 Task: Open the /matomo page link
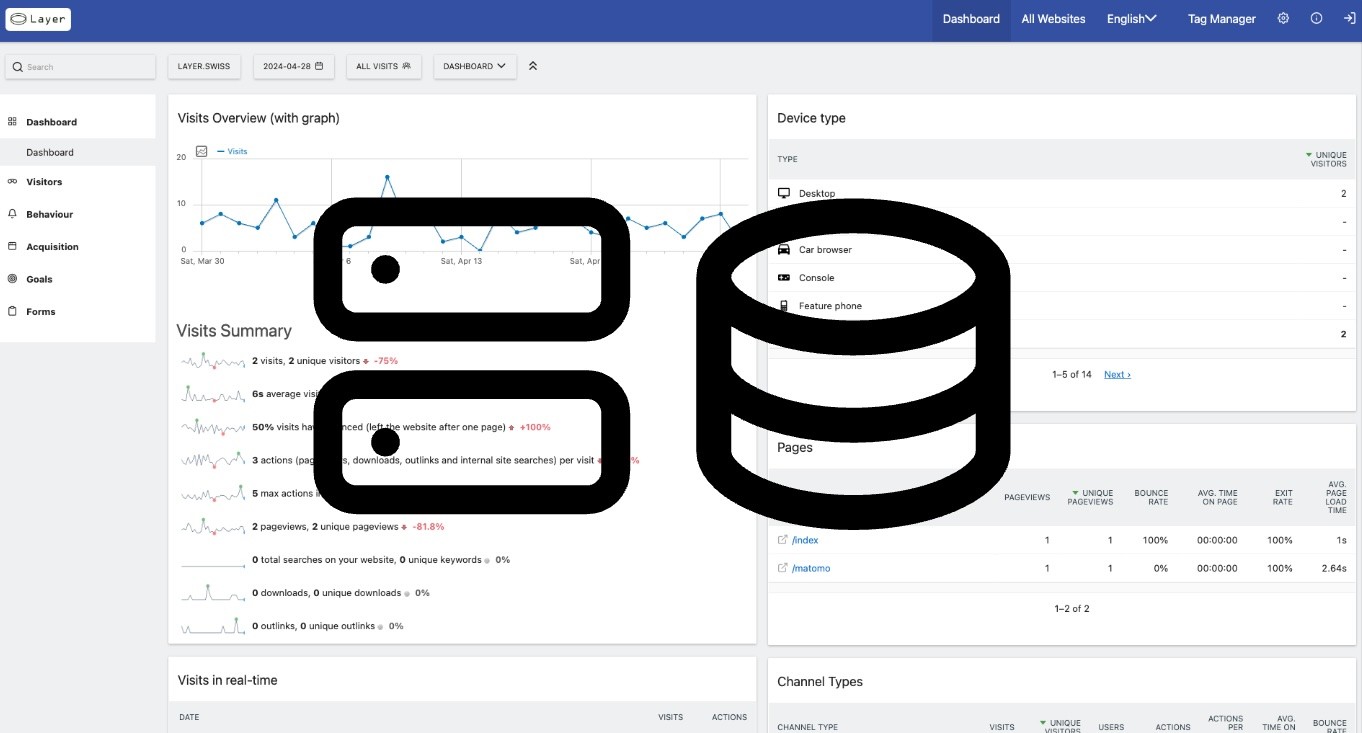(811, 568)
